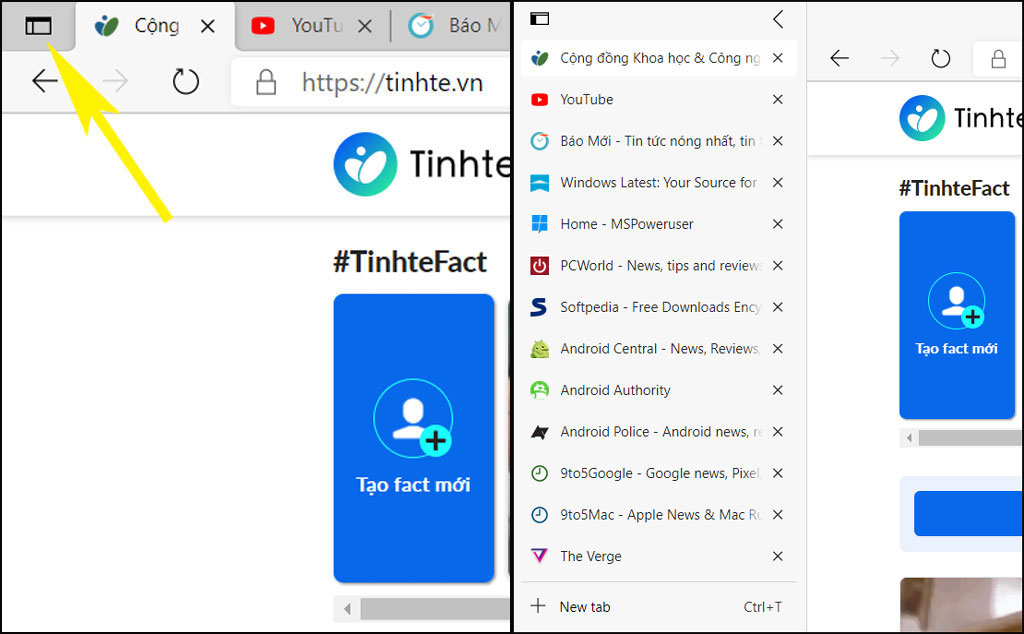Select Home - MSPoweruser tab
1024x634 pixels.
click(659, 224)
